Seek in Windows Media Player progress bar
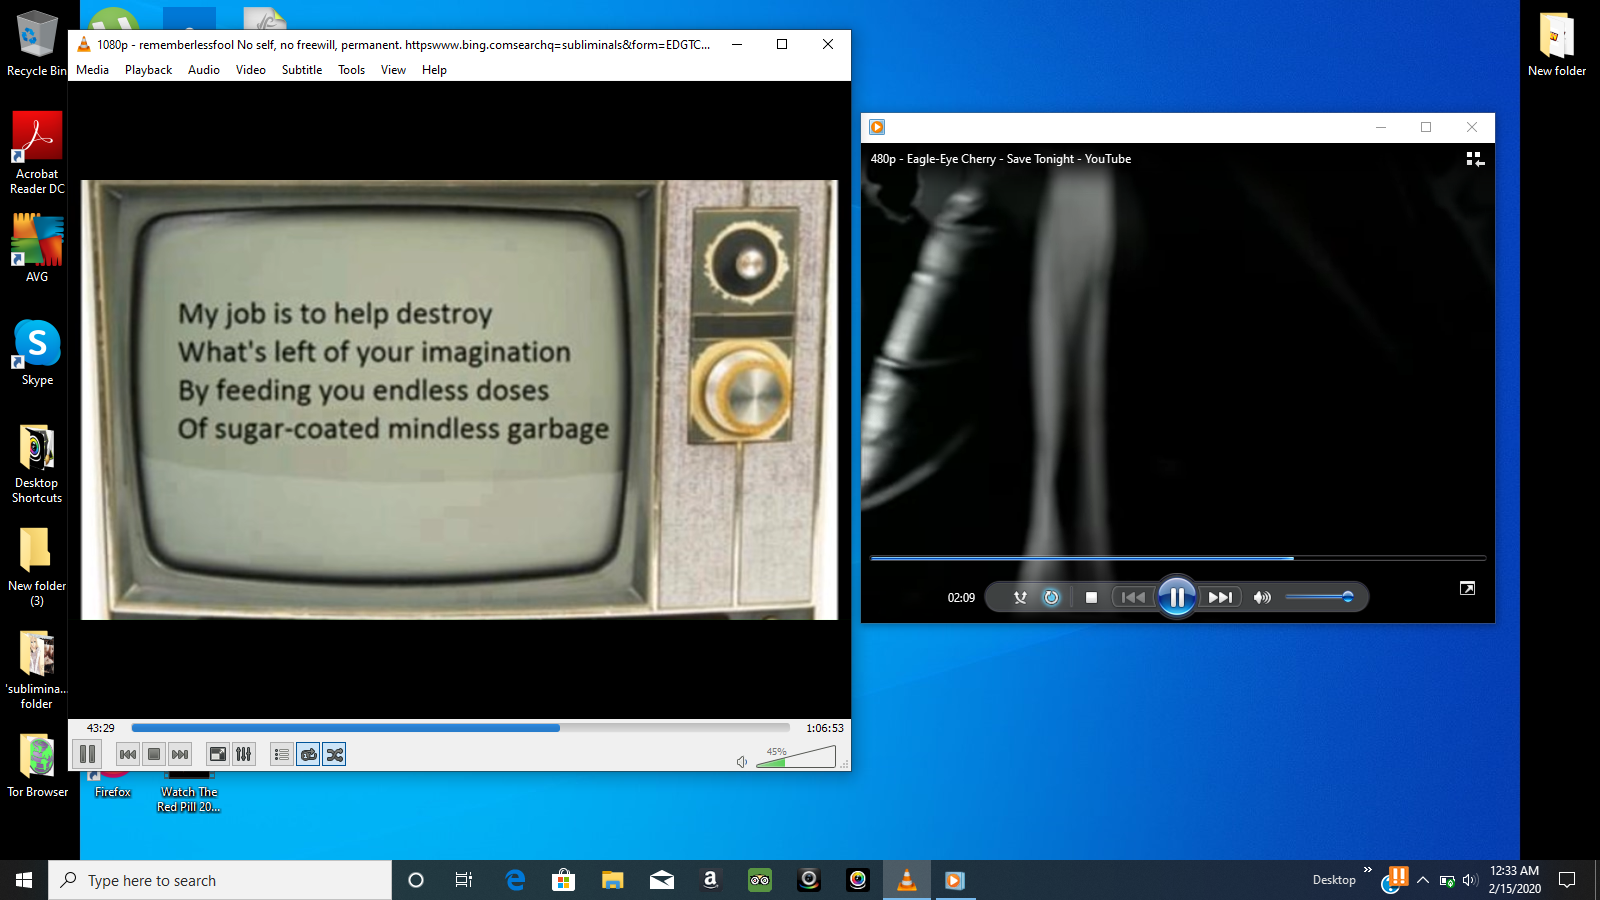 pos(1178,558)
